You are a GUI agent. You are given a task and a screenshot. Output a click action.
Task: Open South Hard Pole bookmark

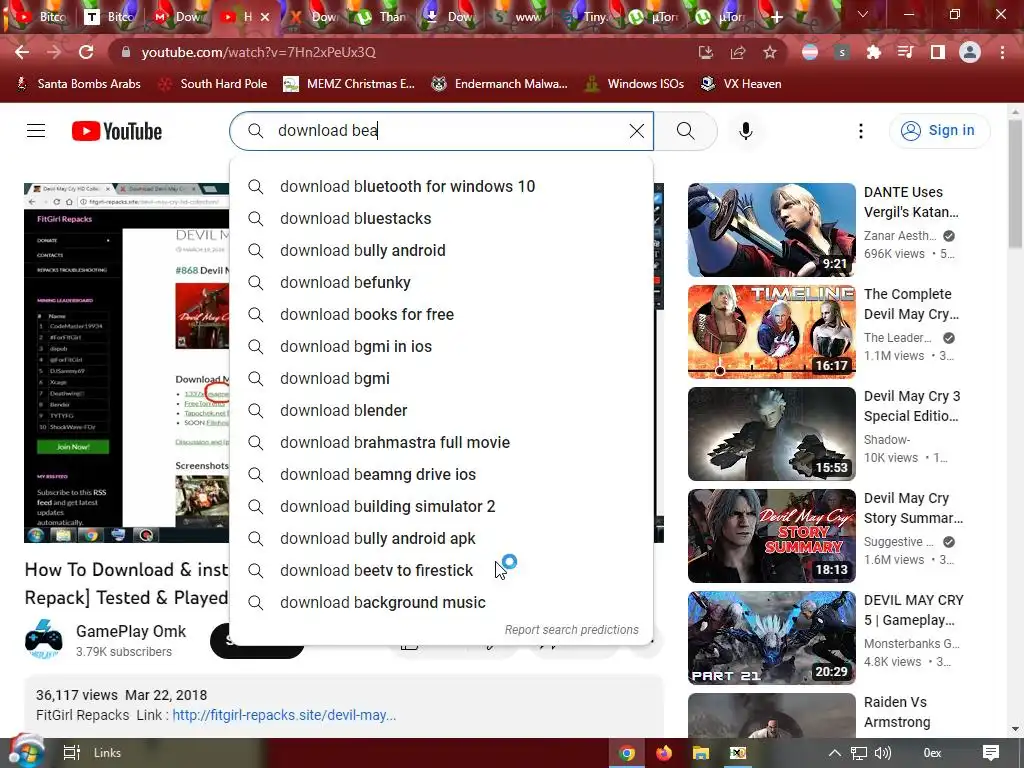(214, 84)
